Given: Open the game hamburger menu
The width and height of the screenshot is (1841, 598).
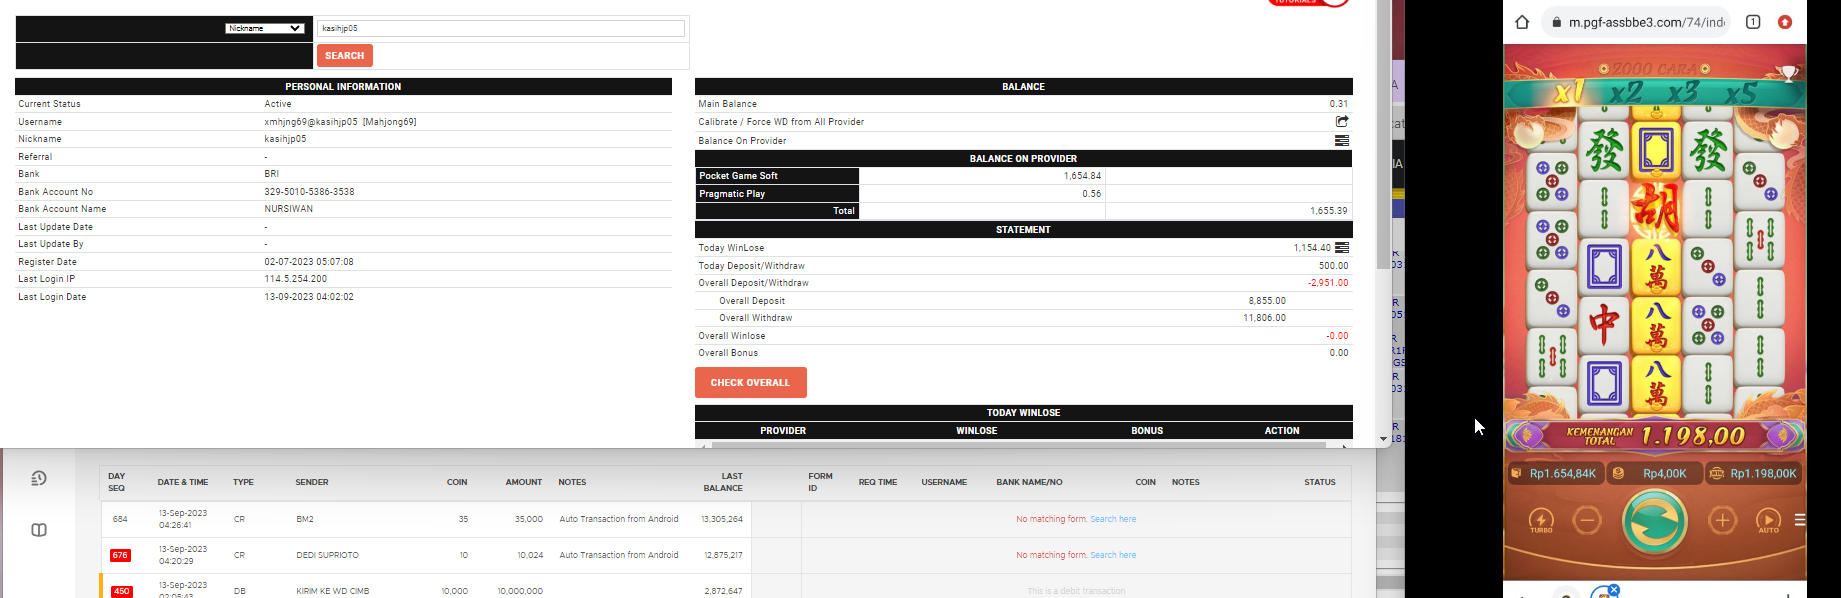Looking at the screenshot, I should point(1799,520).
